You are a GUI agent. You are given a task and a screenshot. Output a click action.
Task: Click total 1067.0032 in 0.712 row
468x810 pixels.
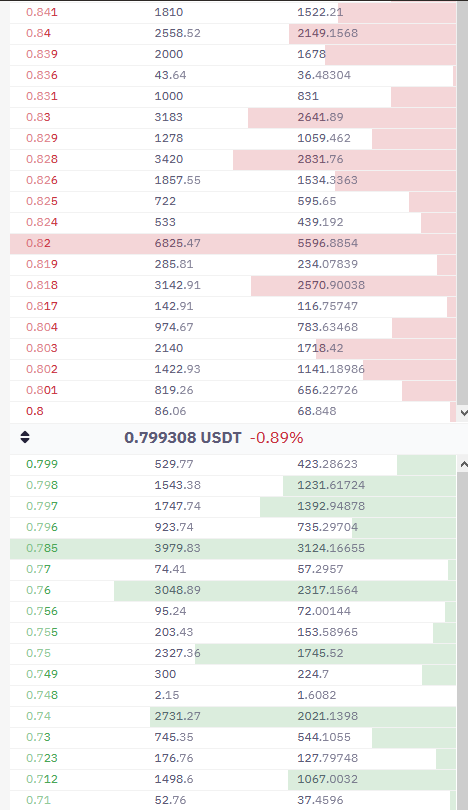tap(327, 779)
